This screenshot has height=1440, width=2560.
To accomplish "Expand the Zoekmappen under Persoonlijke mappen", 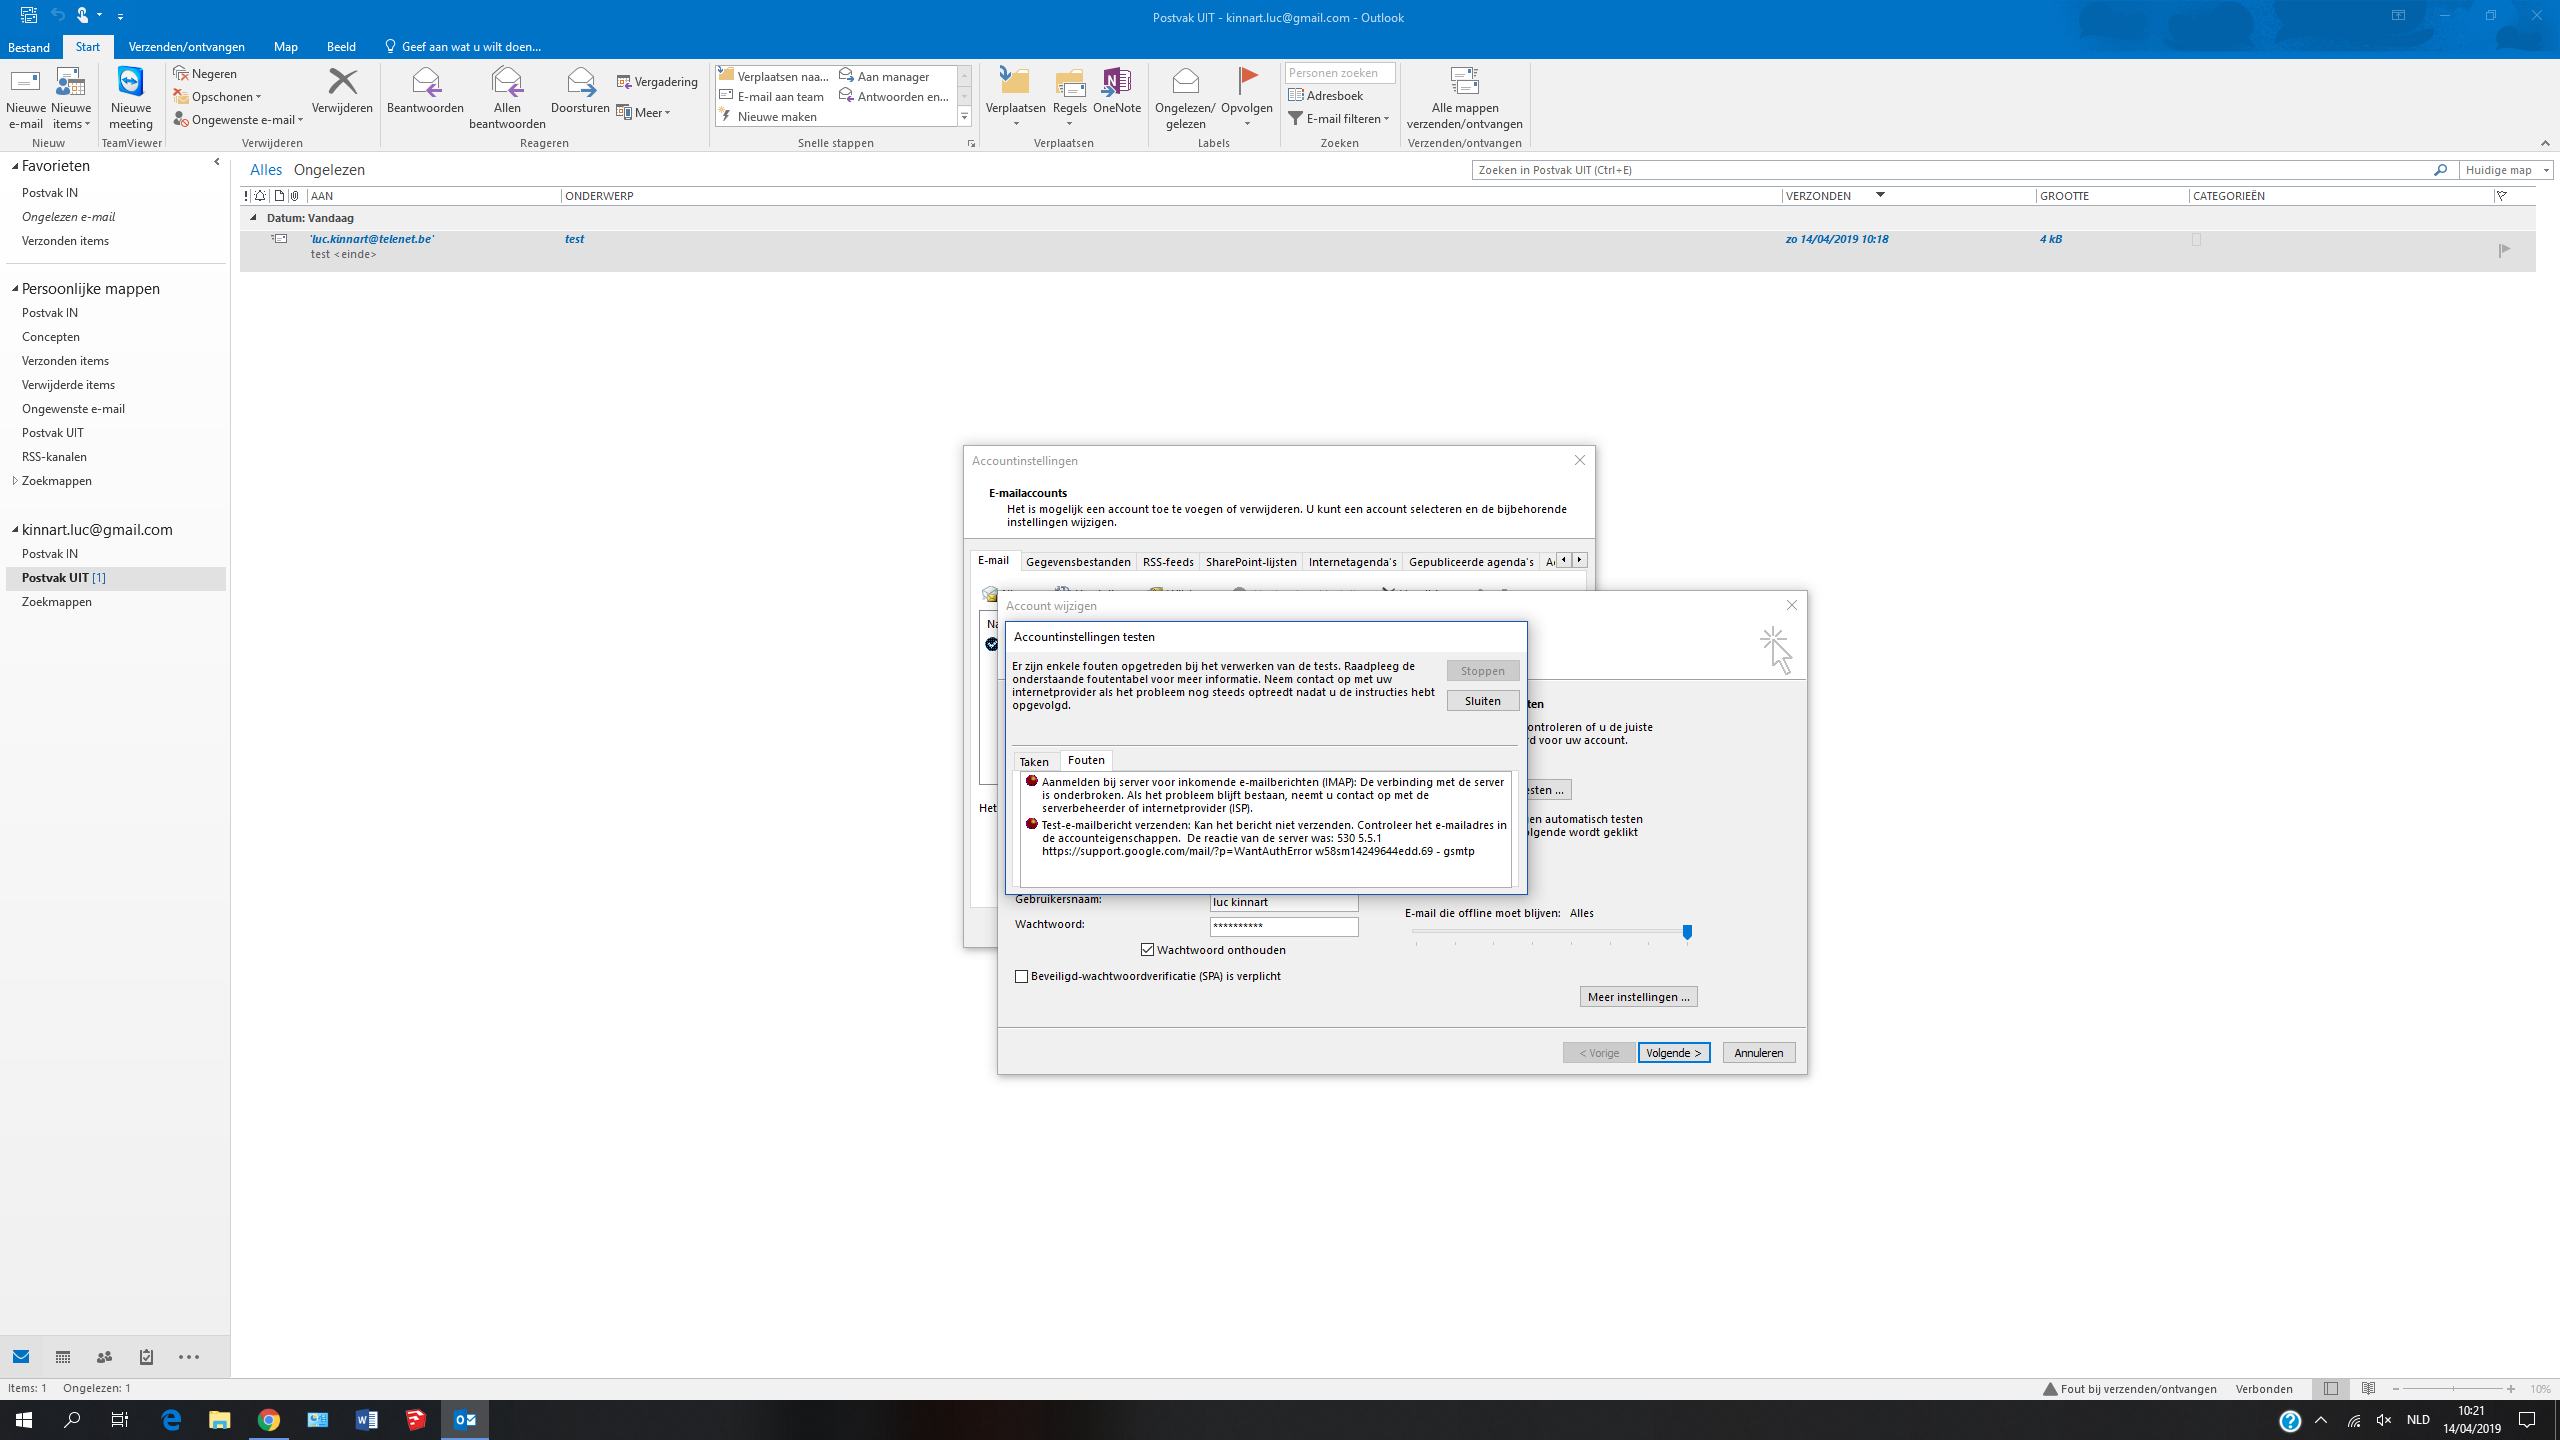I will pos(15,481).
